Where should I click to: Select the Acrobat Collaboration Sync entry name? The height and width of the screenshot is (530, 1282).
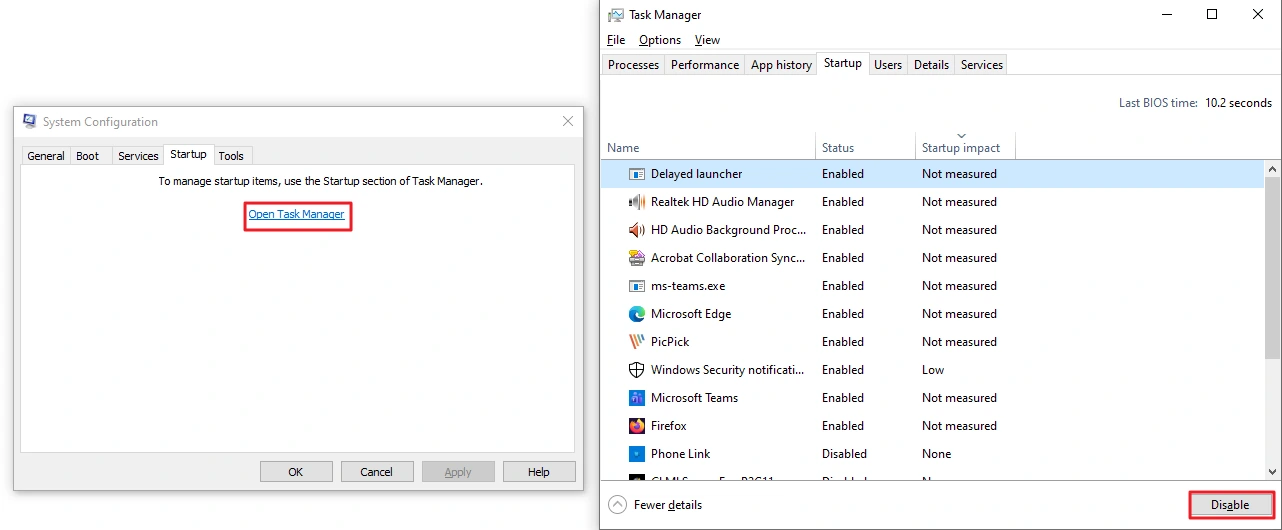pyautogui.click(x=728, y=258)
